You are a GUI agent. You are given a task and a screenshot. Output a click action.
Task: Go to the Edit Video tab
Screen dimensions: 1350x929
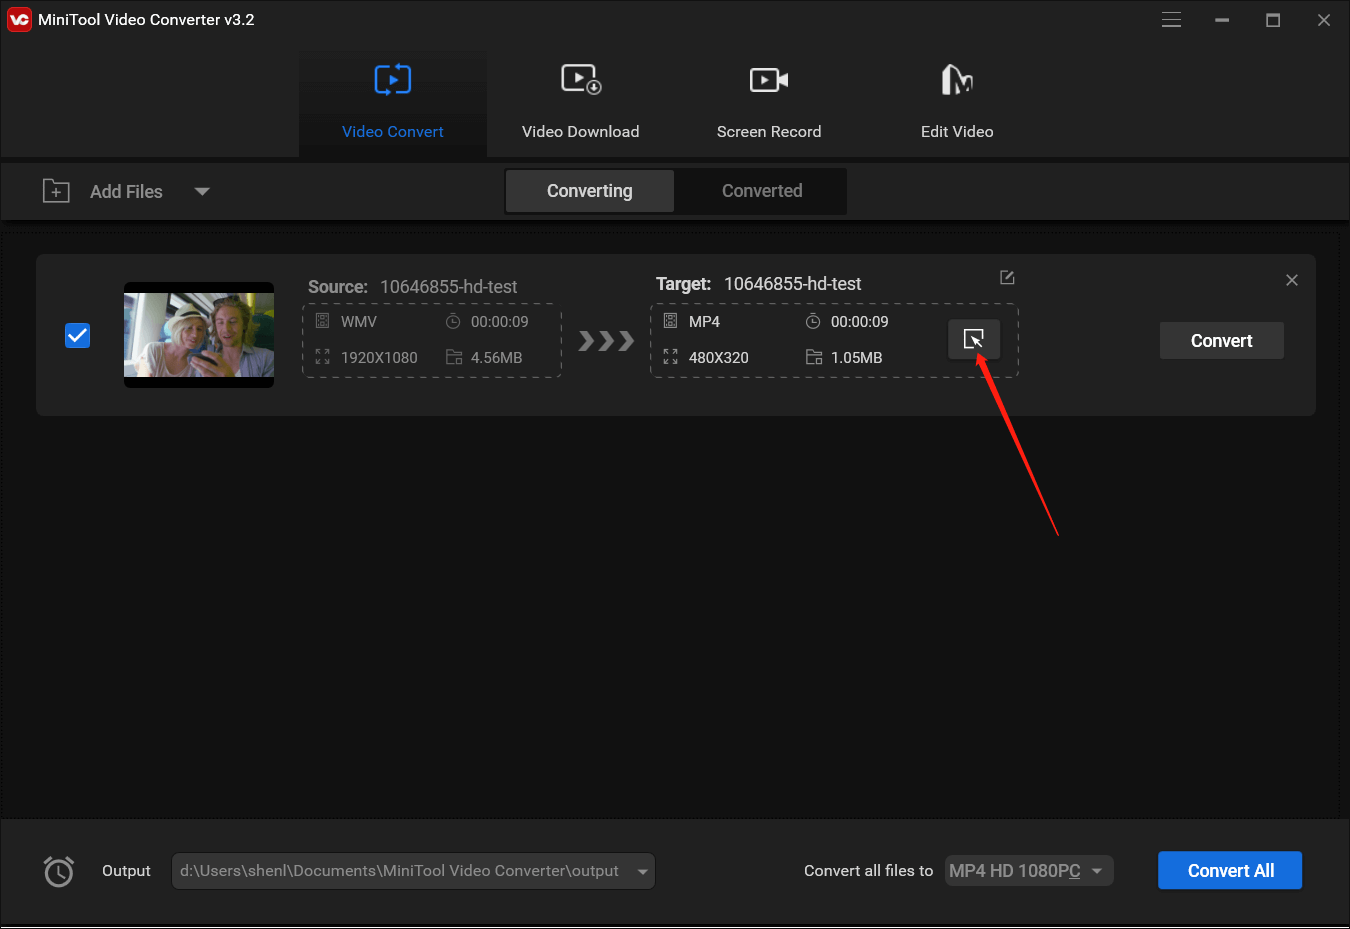pos(957,104)
